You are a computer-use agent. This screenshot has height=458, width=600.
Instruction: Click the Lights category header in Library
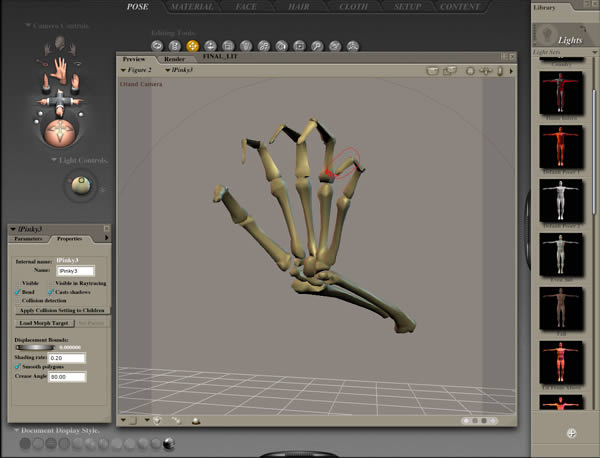566,36
